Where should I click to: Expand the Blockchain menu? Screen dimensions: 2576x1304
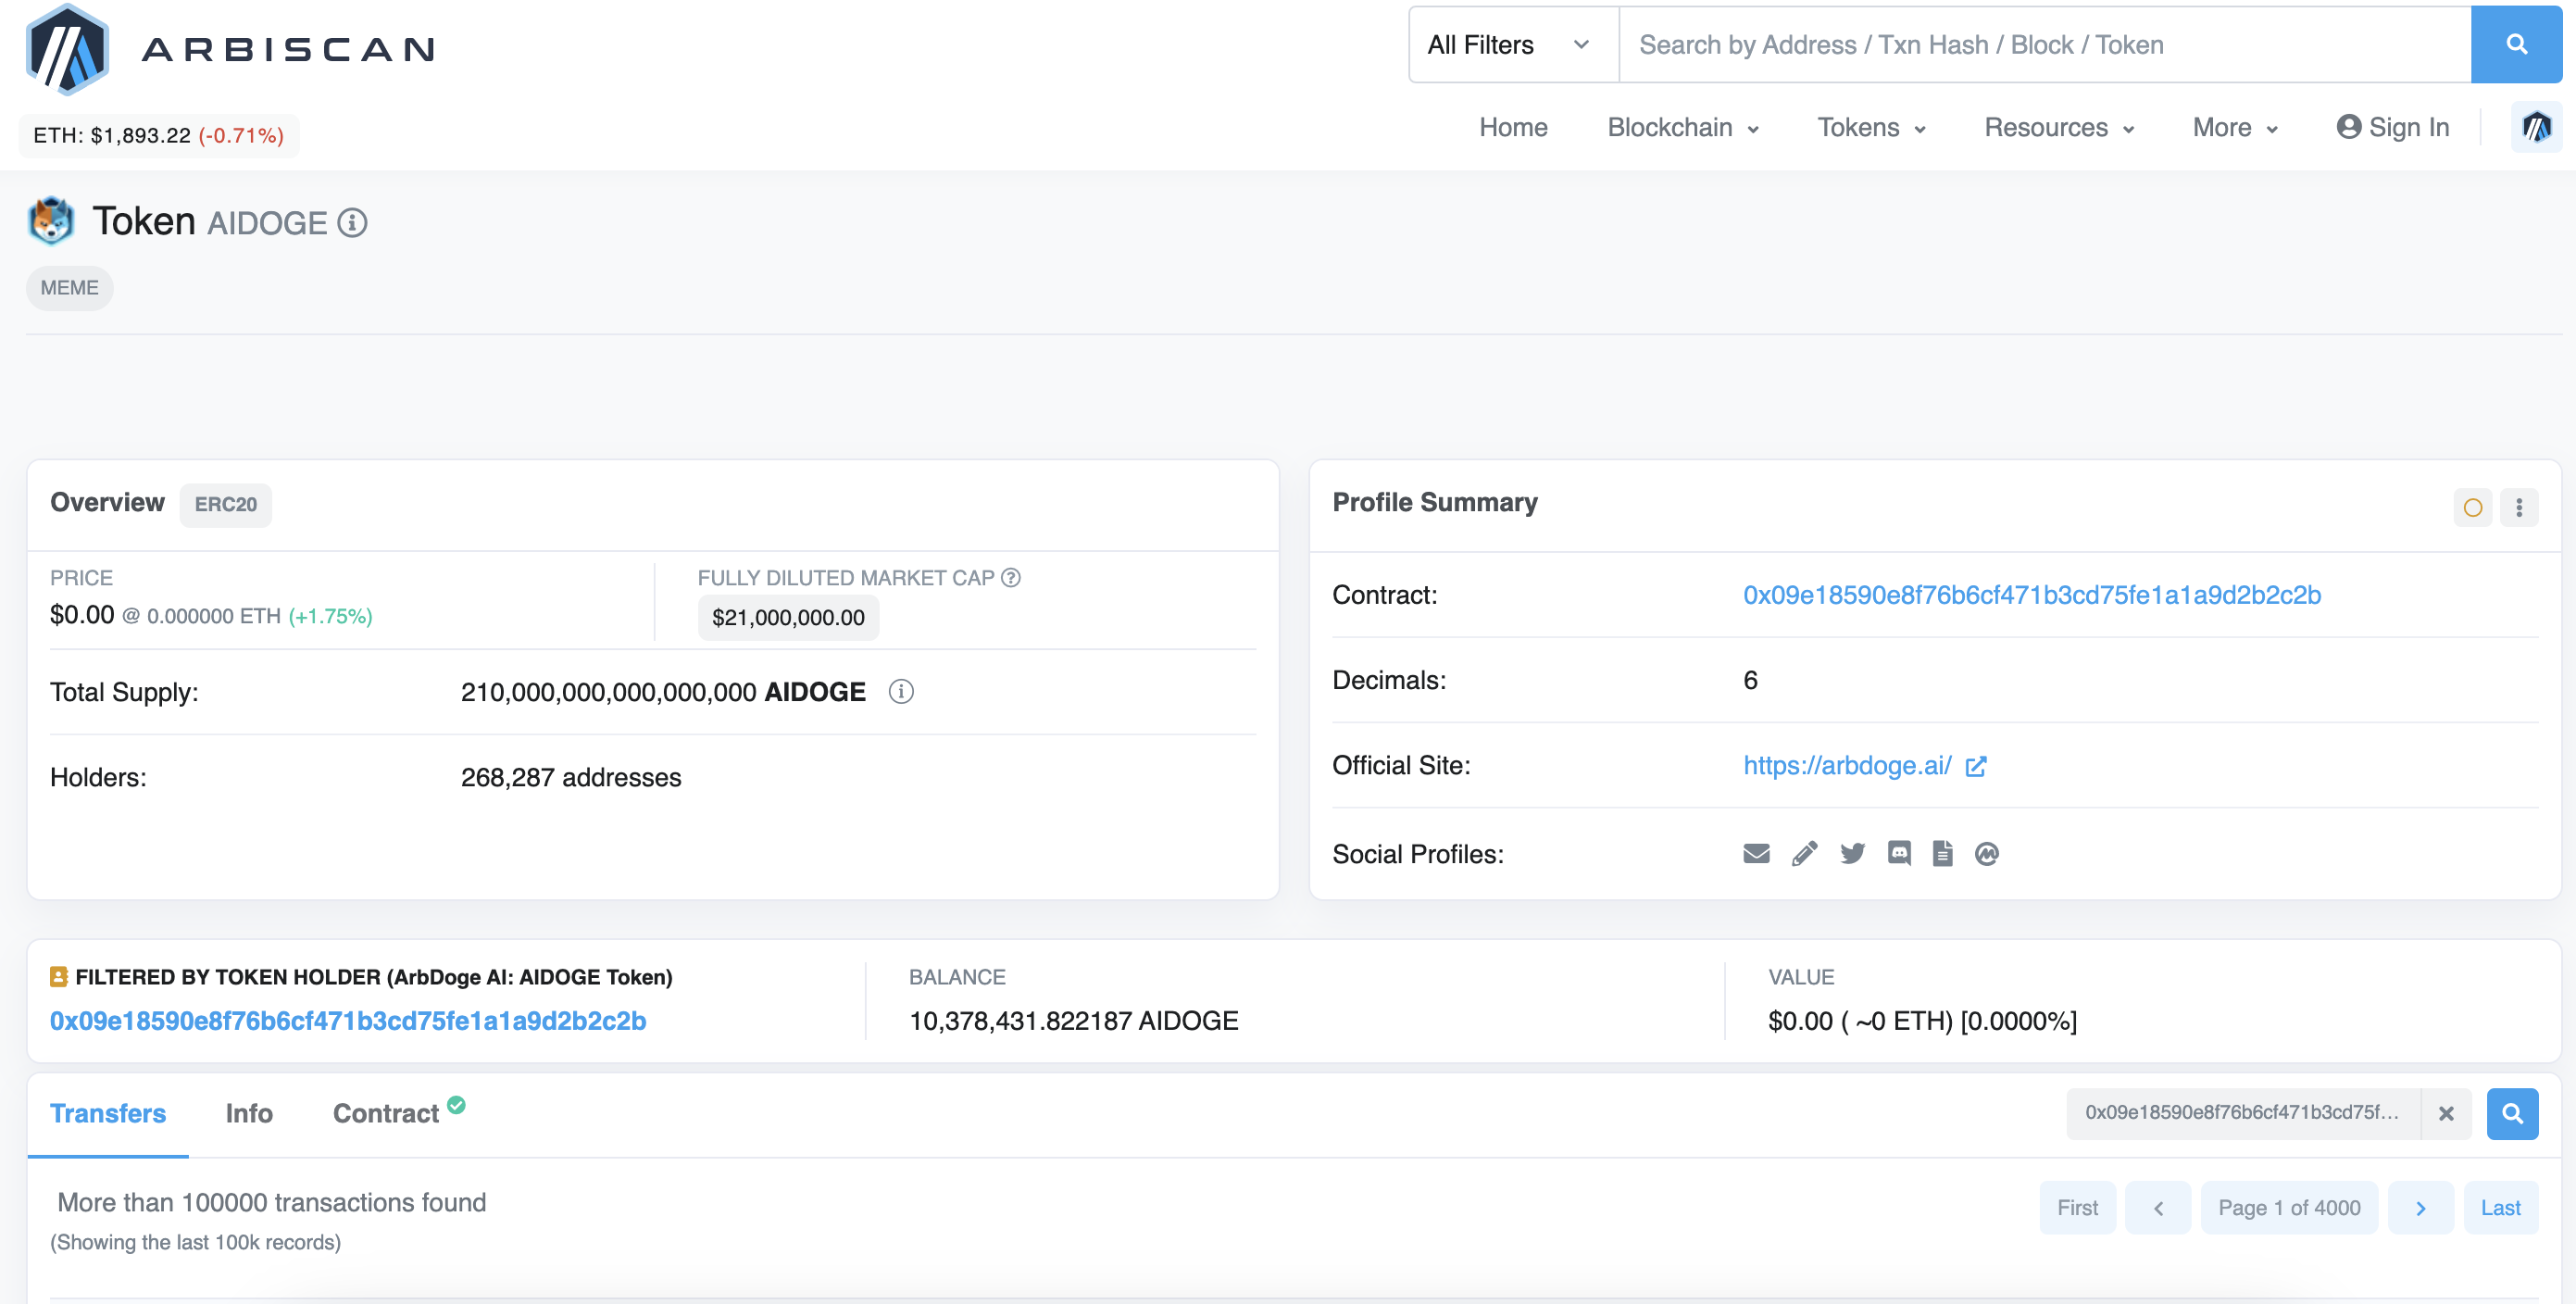tap(1682, 127)
